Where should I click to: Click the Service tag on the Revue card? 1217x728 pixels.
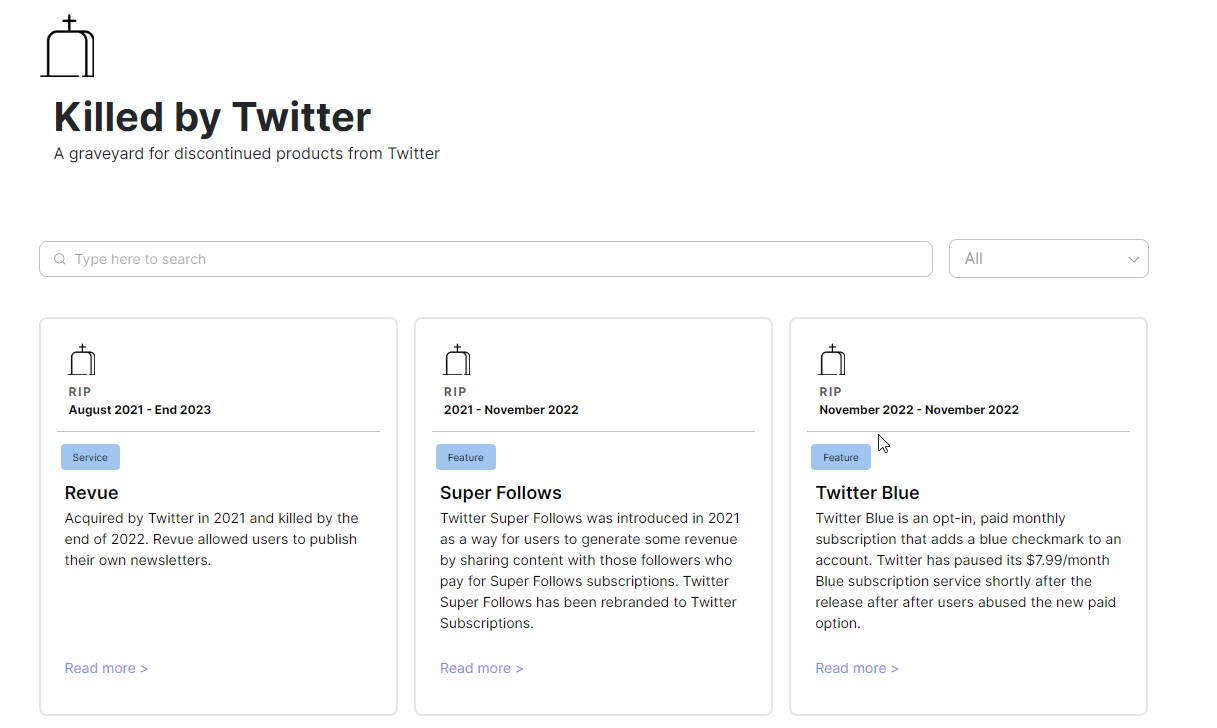coord(90,457)
